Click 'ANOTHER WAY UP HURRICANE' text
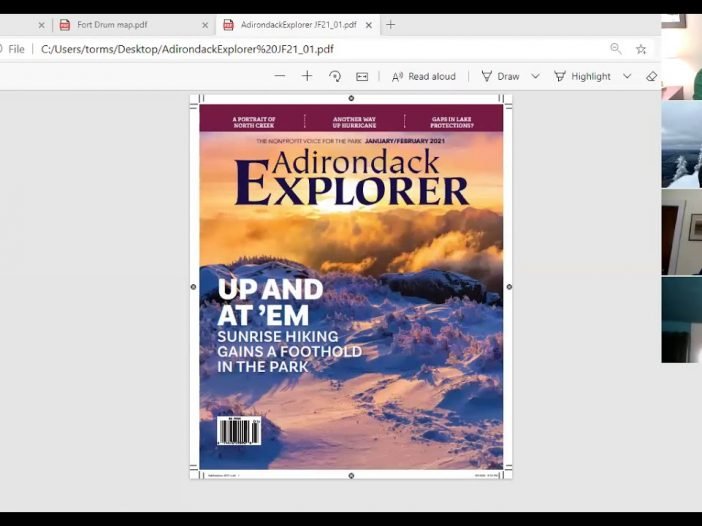Image resolution: width=702 pixels, height=526 pixels. tap(354, 122)
